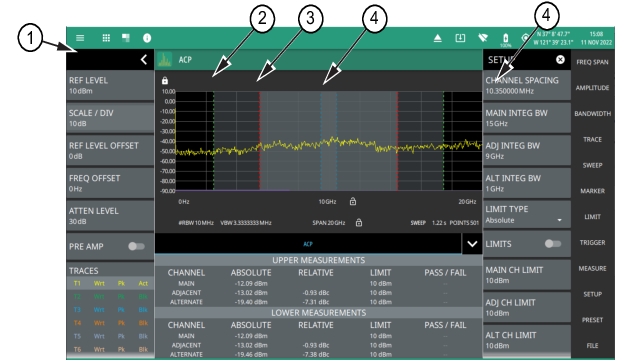631x361 pixels.
Task: Click the save/download icon in top bar
Action: pyautogui.click(x=460, y=38)
